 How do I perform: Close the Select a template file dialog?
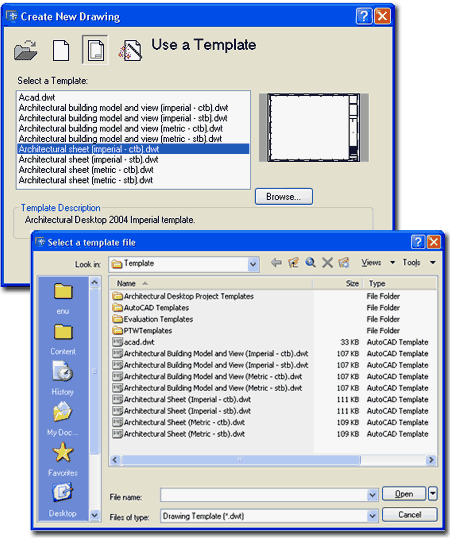tap(434, 242)
